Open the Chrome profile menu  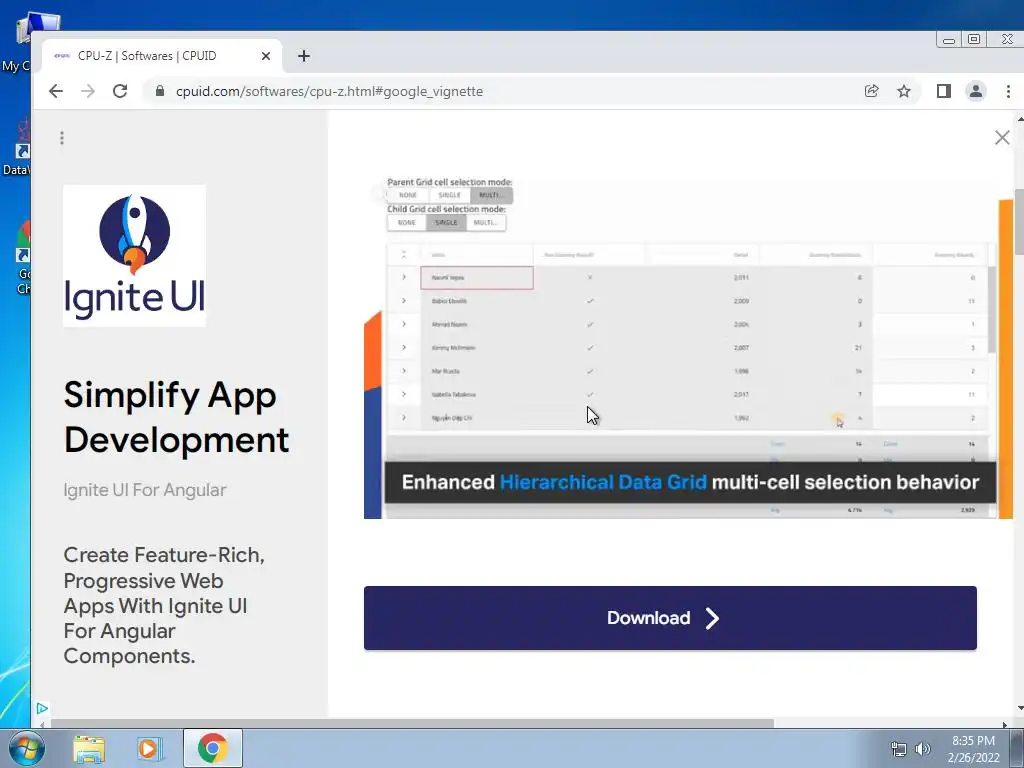976,91
